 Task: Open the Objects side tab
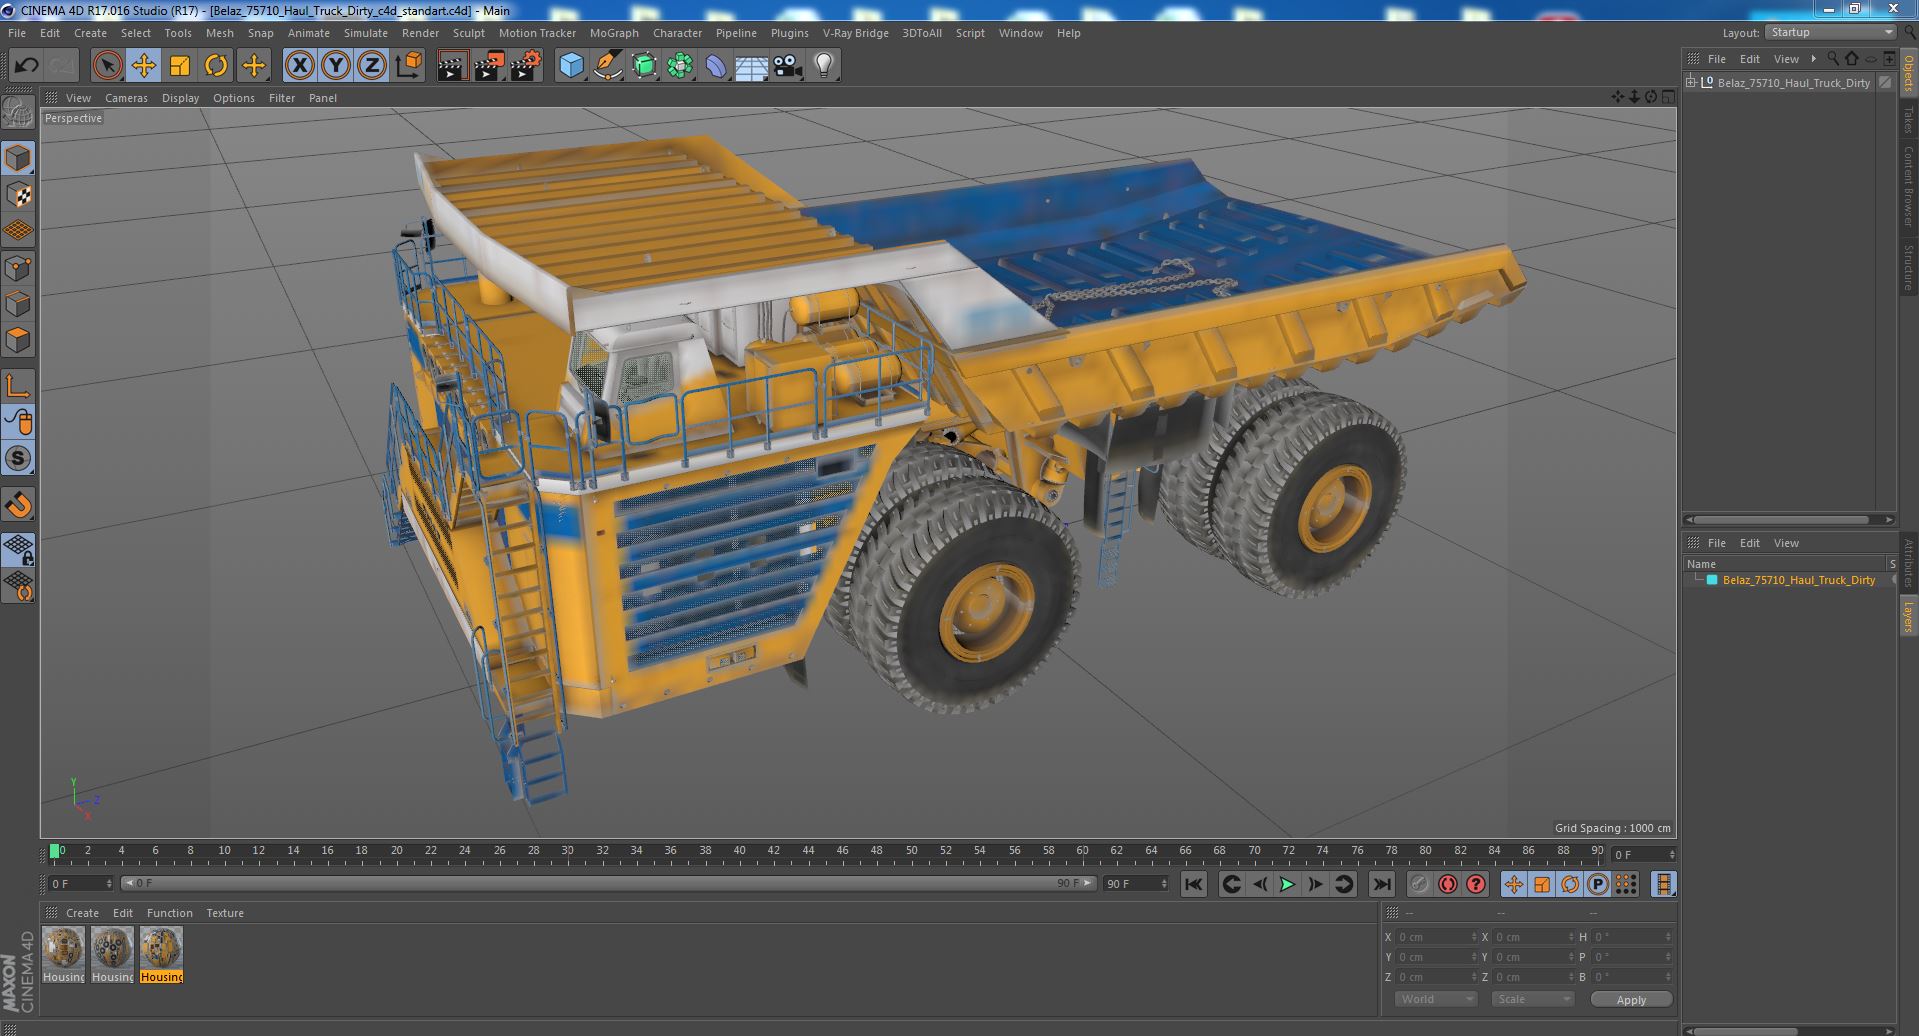pyautogui.click(x=1909, y=73)
